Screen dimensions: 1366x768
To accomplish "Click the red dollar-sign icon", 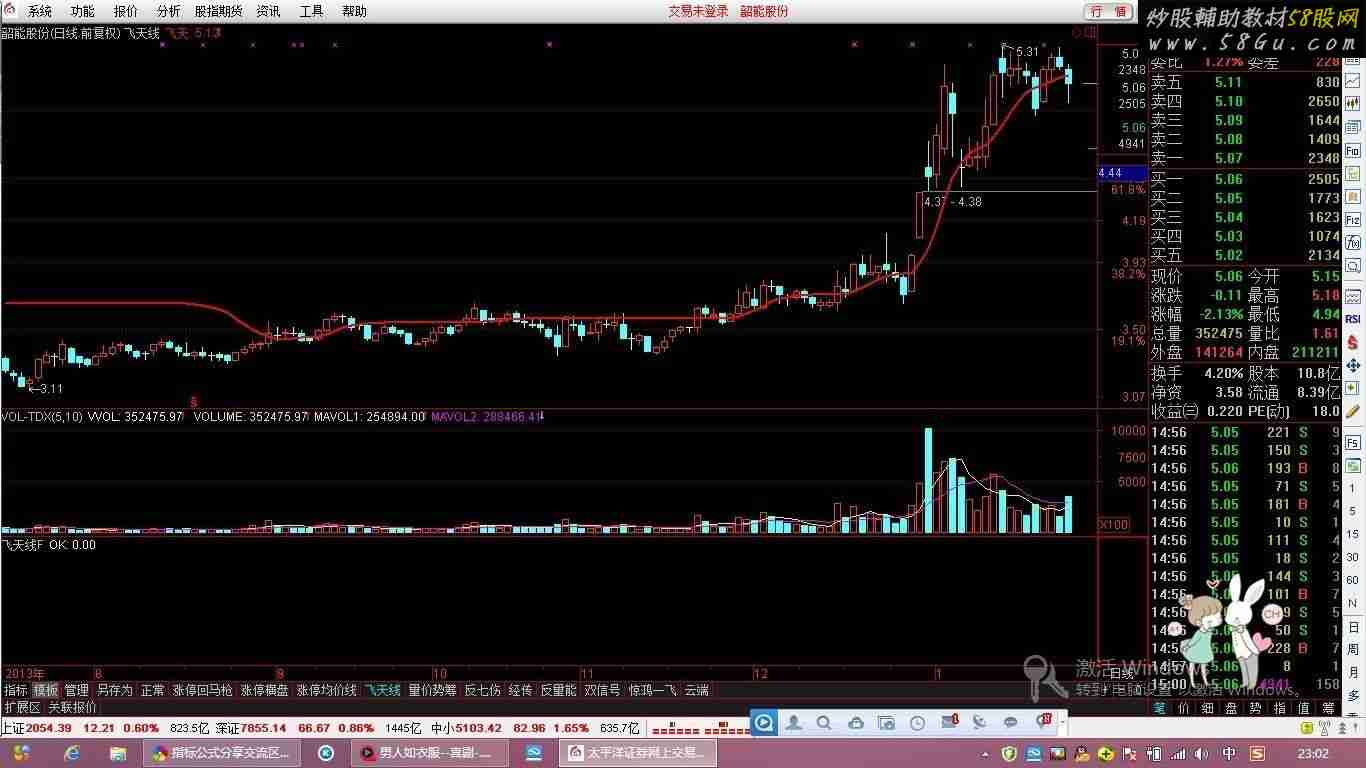I will click(1352, 342).
